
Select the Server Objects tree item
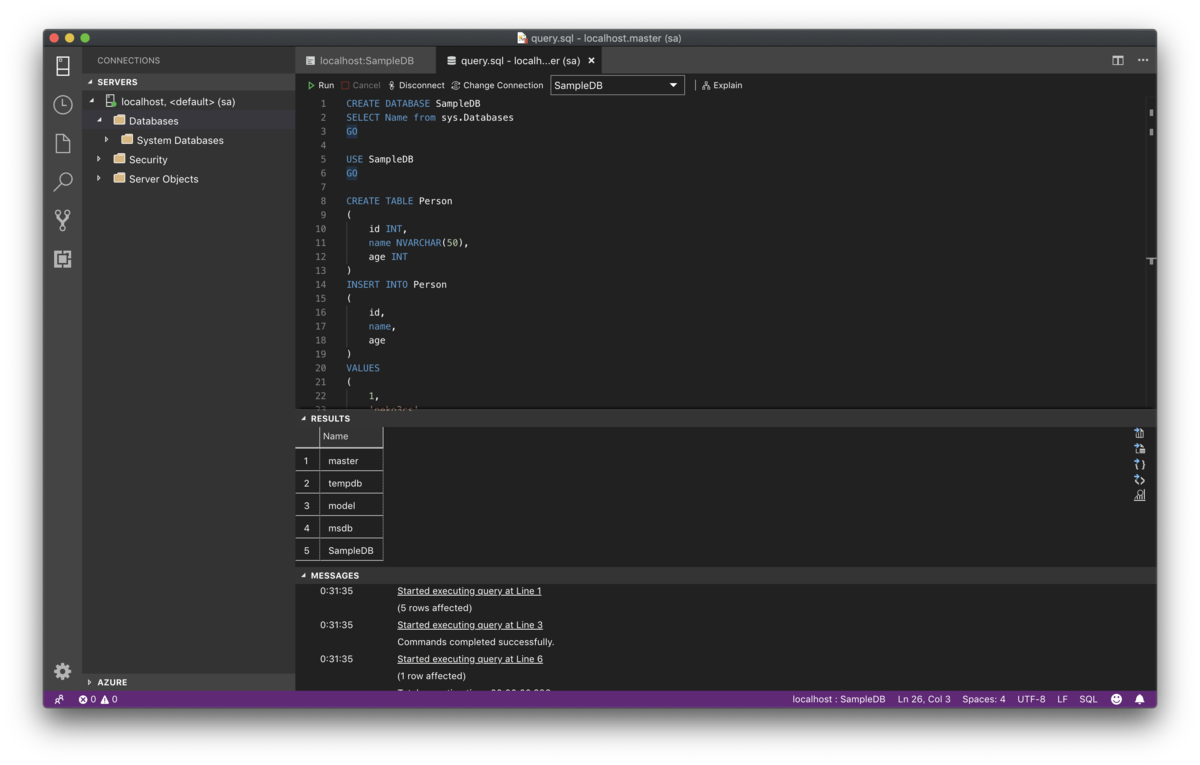click(189, 179)
